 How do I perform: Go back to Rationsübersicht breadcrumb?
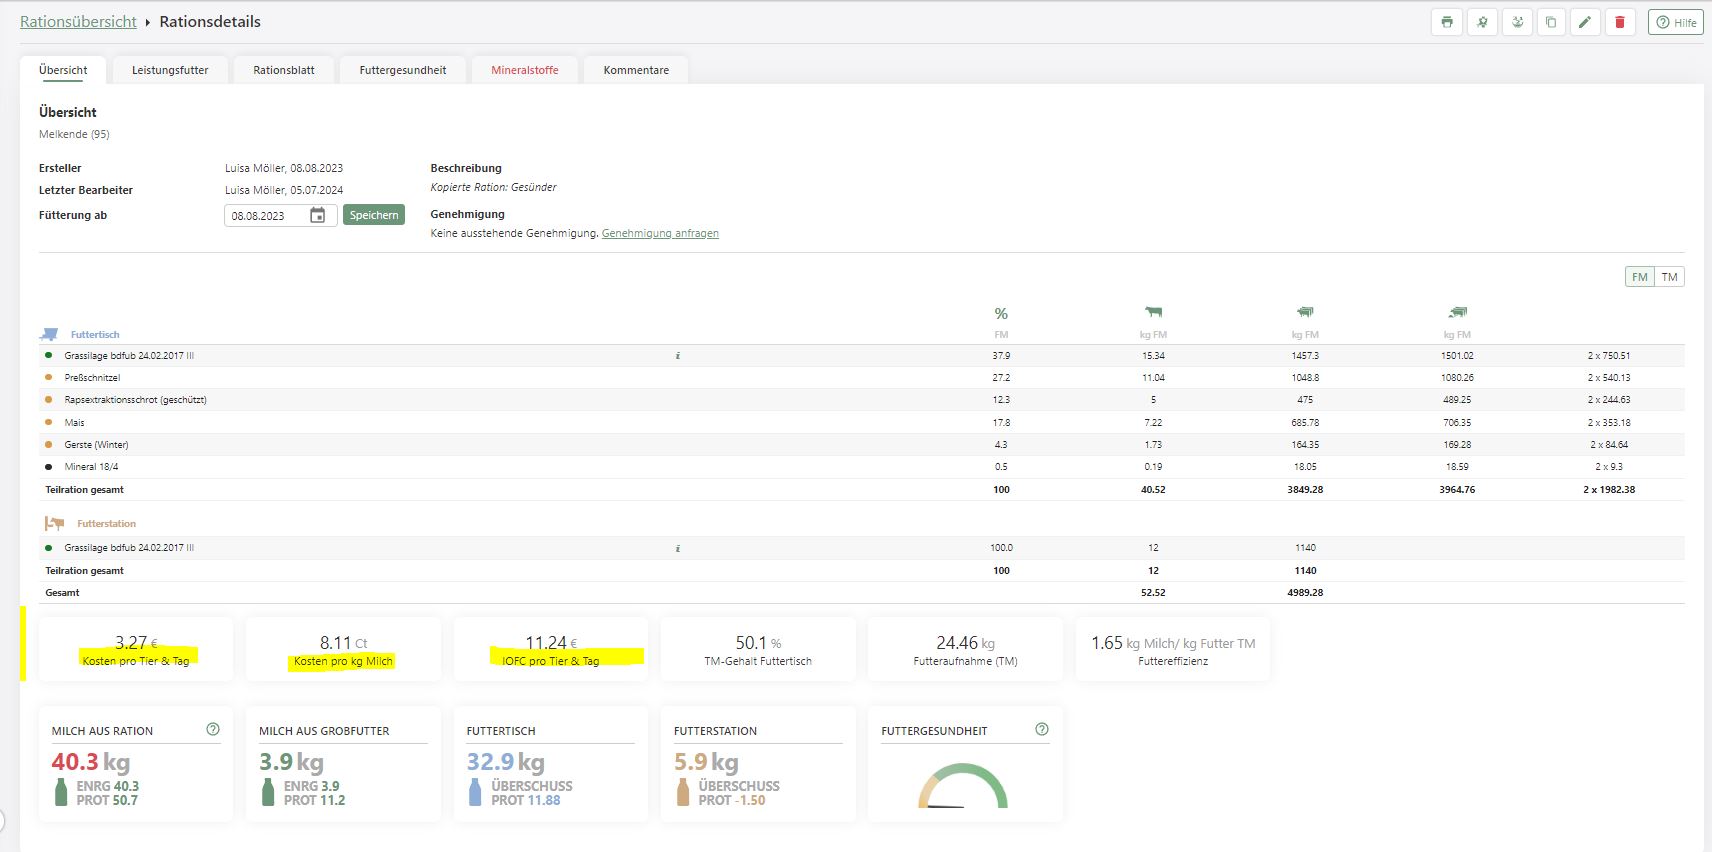pyautogui.click(x=78, y=22)
